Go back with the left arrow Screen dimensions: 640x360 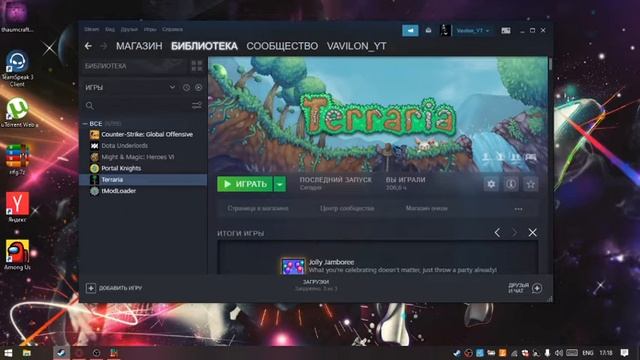[88, 46]
